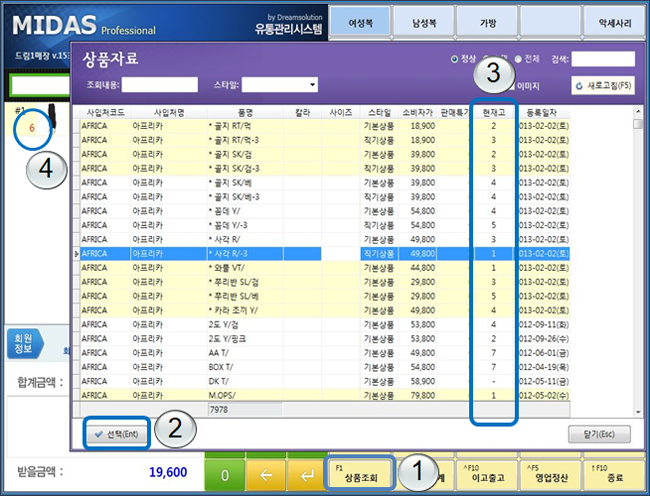The image size is (650, 496).
Task: Open the 여성복 category tab
Action: click(x=360, y=22)
